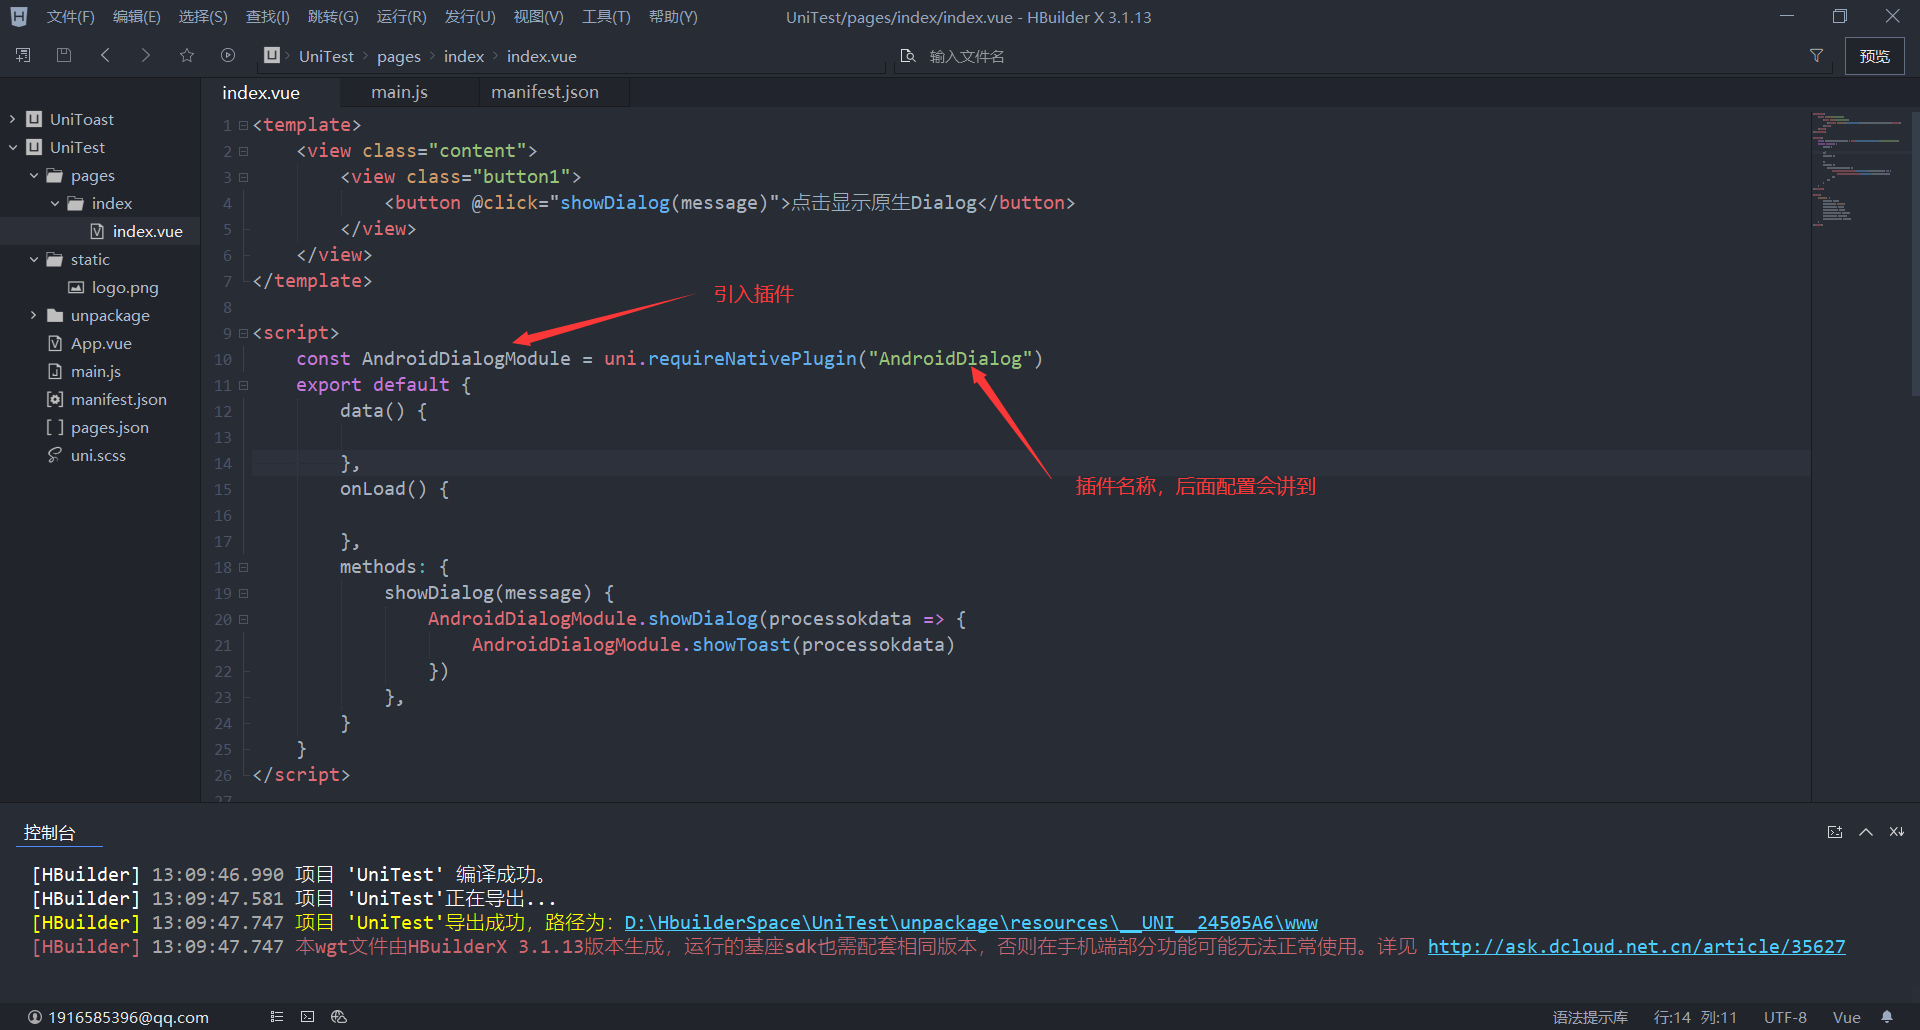Click the run play circle icon
1920x1030 pixels.
tap(228, 56)
